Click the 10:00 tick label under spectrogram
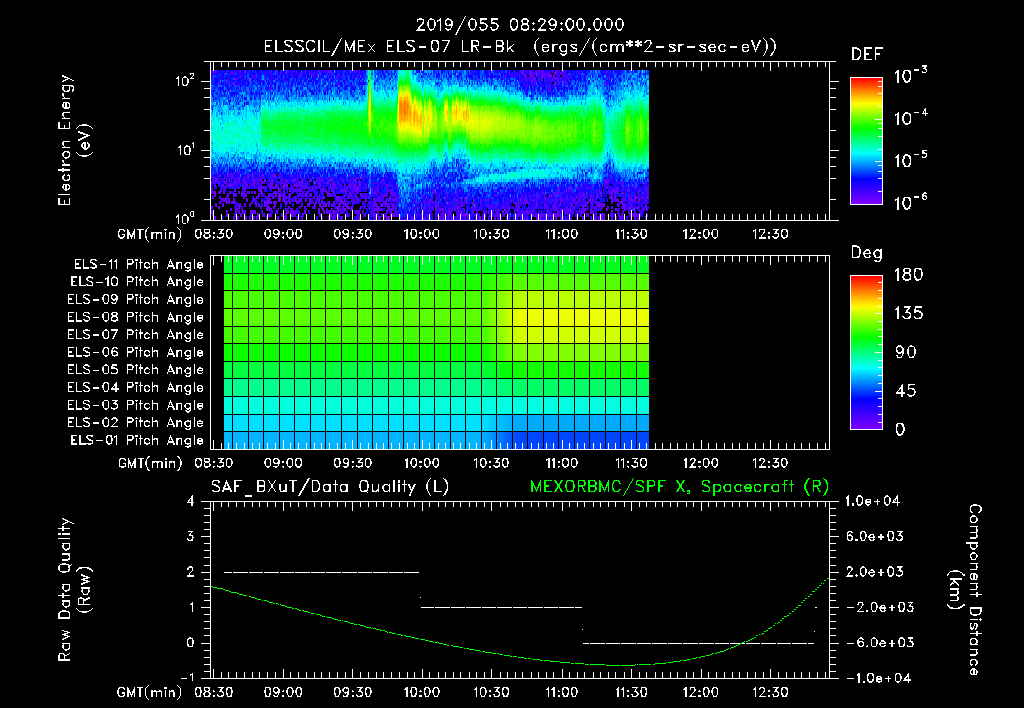Image resolution: width=1024 pixels, height=708 pixels. (422, 234)
